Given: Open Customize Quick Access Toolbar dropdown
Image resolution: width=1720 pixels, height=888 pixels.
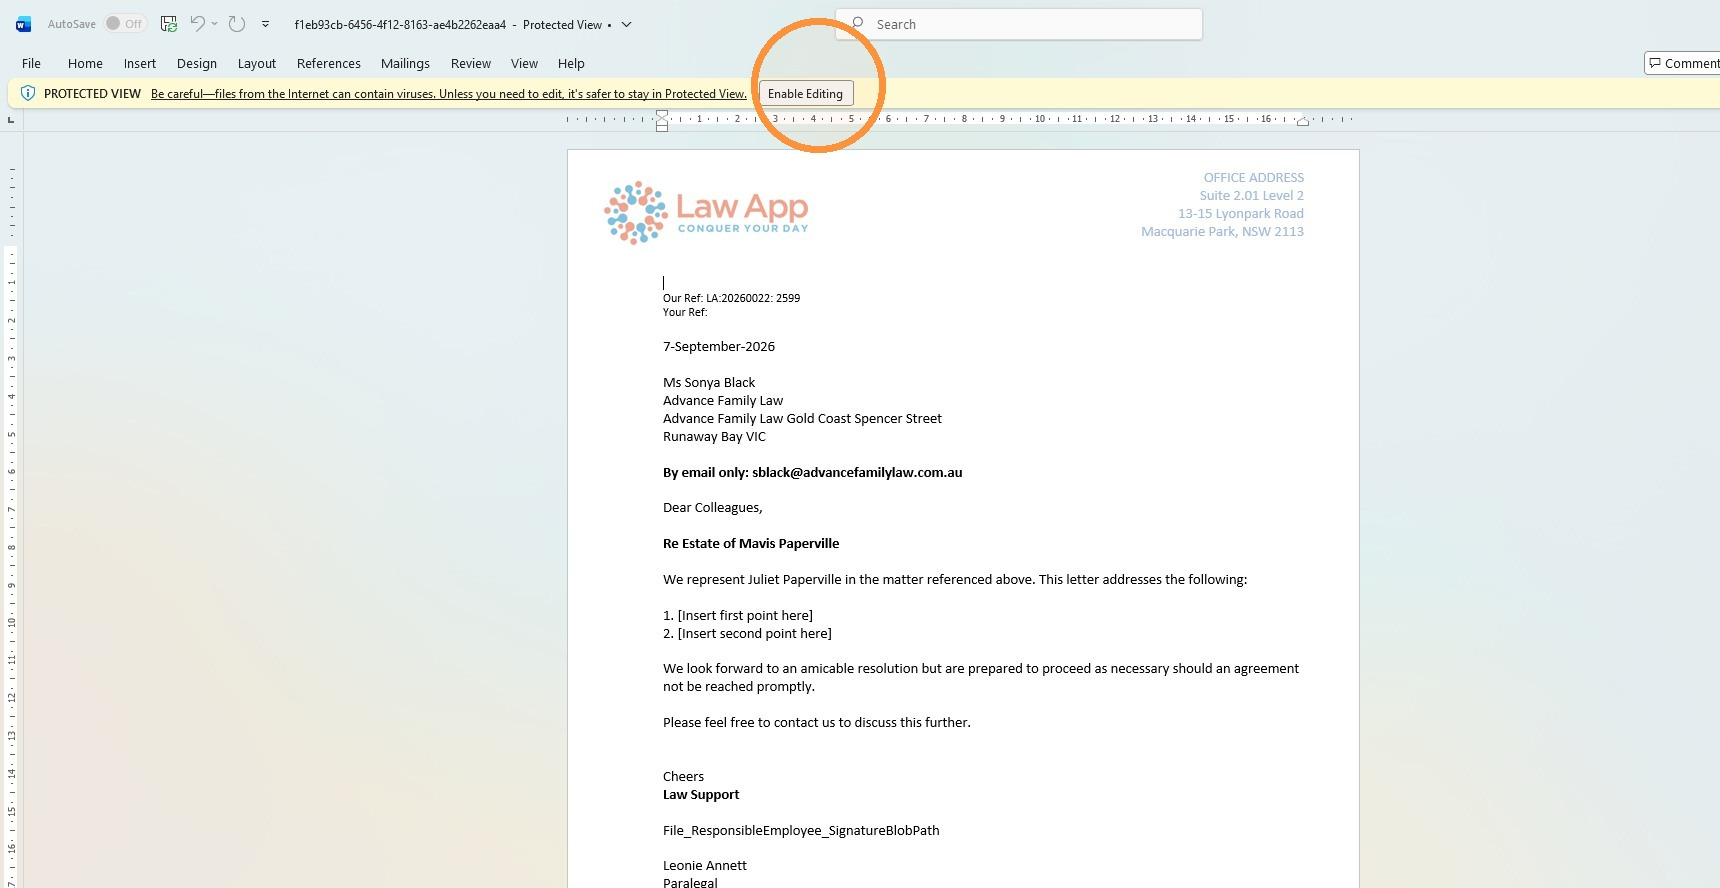Looking at the screenshot, I should [x=265, y=24].
